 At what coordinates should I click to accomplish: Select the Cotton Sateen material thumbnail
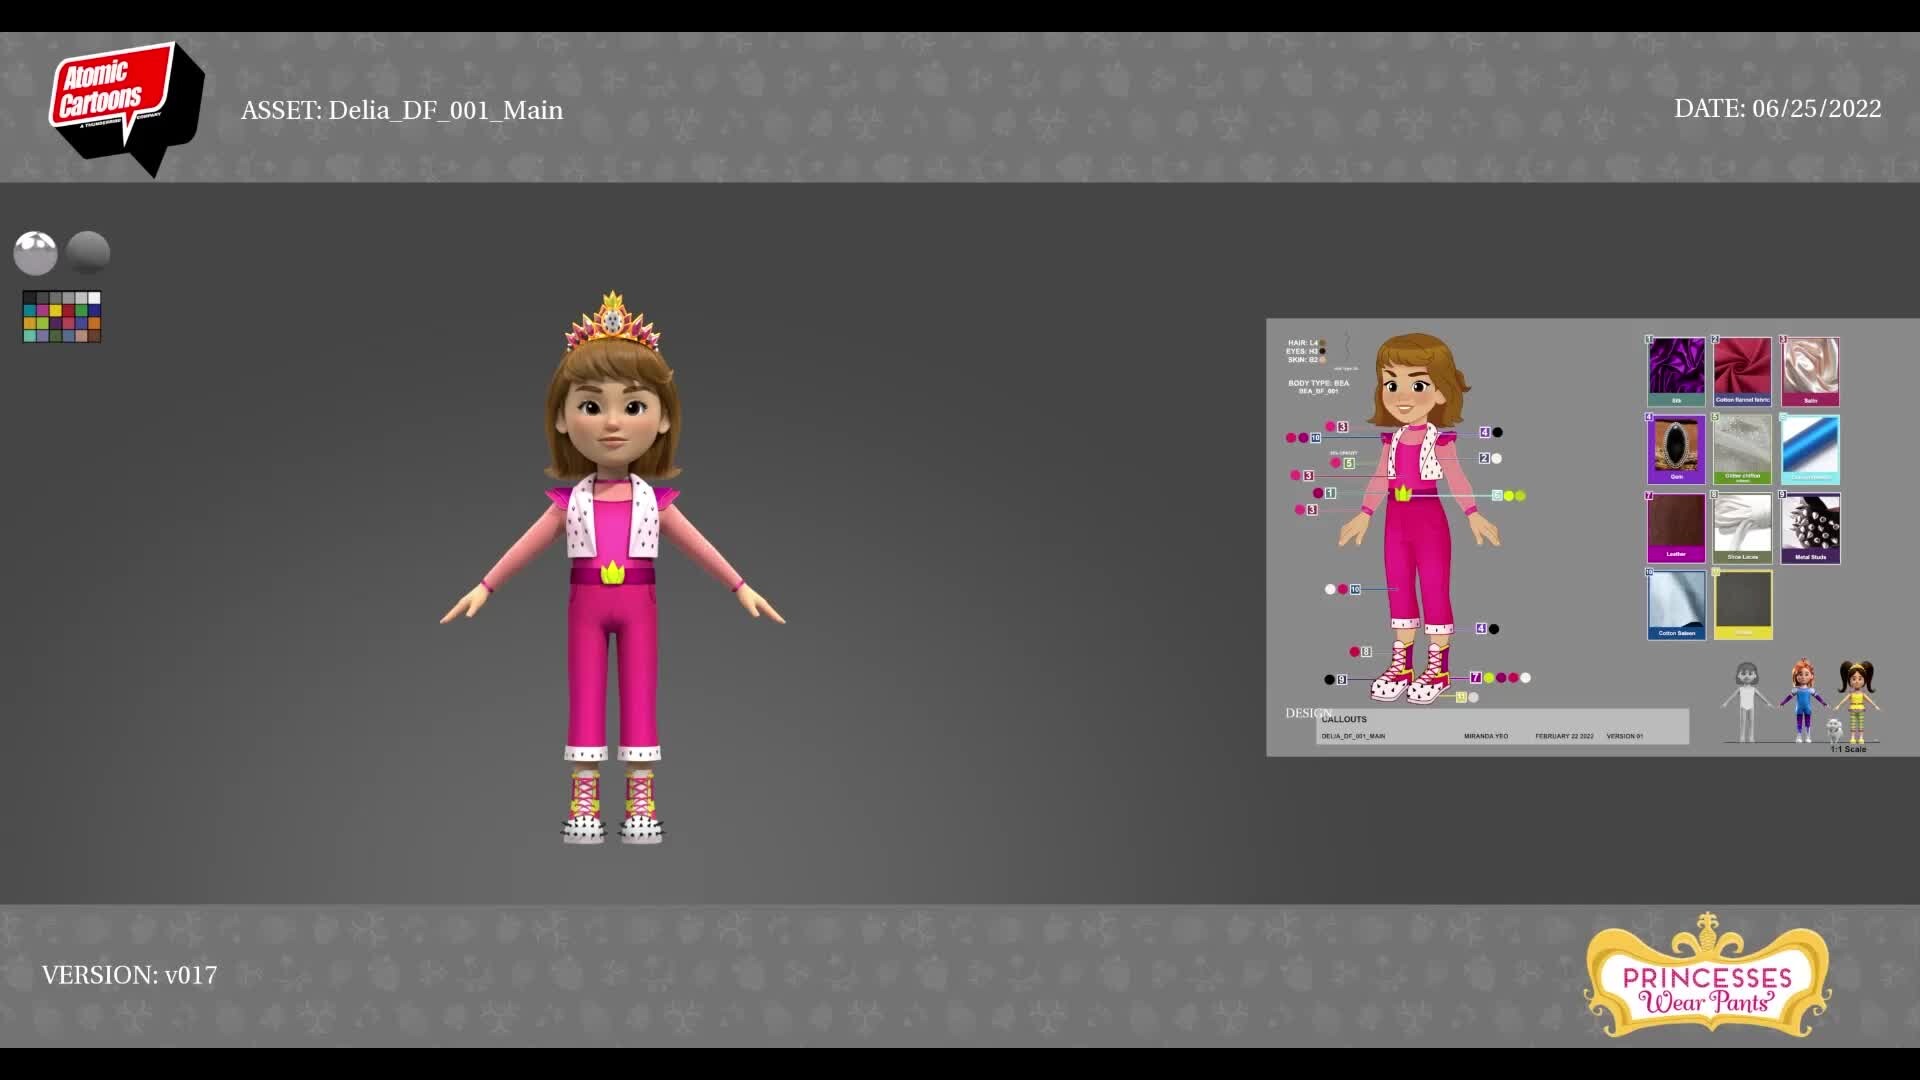click(x=1676, y=603)
